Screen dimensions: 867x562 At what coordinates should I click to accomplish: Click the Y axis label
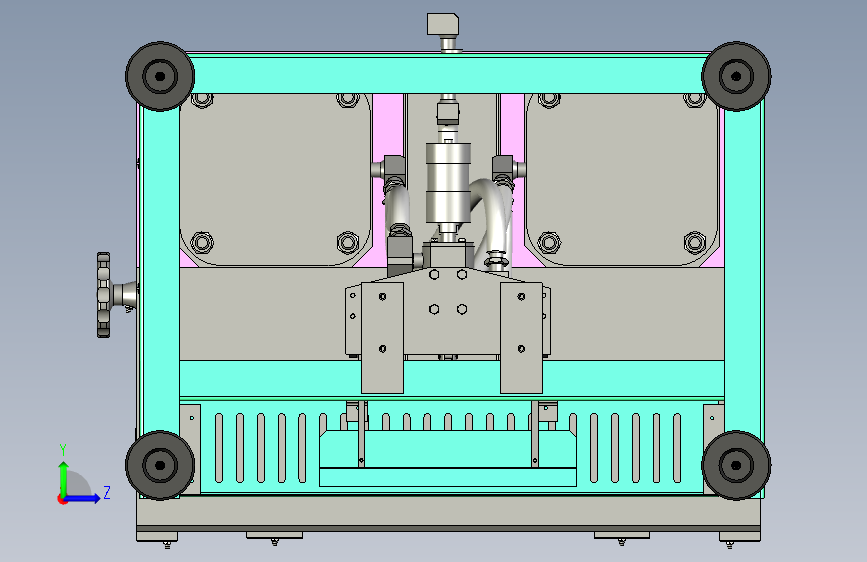[x=63, y=450]
